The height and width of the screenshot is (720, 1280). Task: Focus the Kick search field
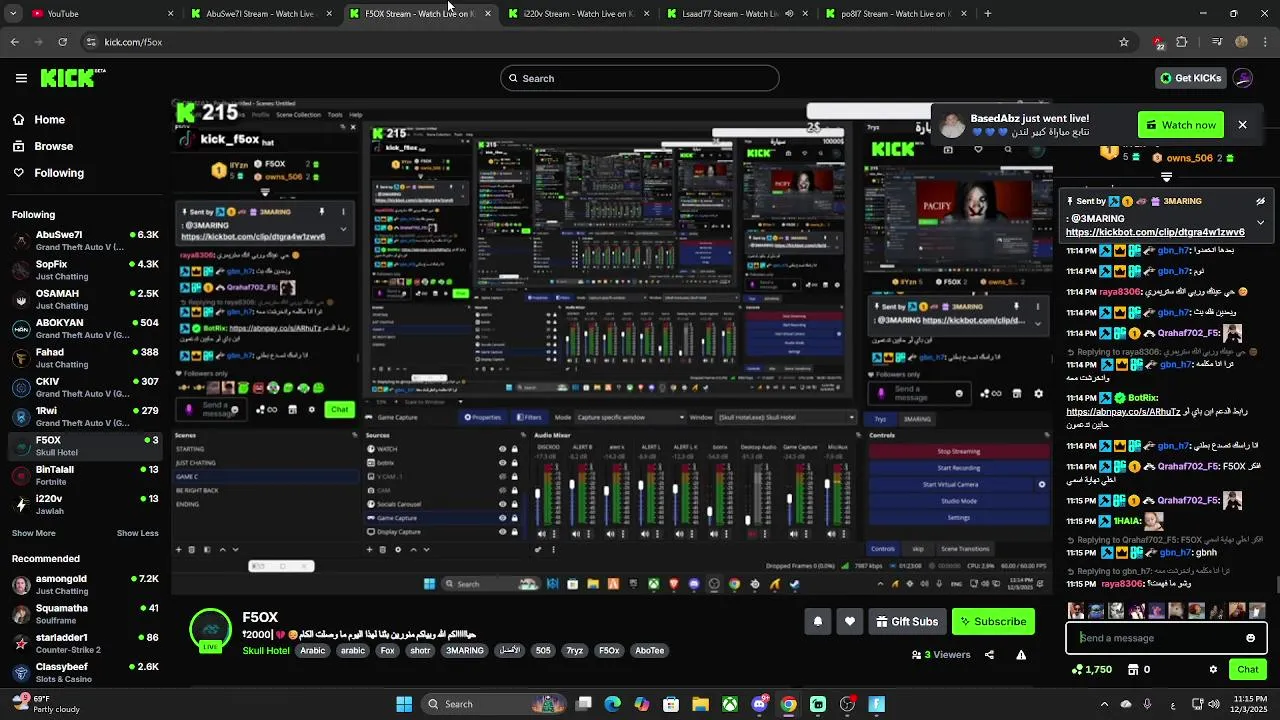pyautogui.click(x=640, y=78)
